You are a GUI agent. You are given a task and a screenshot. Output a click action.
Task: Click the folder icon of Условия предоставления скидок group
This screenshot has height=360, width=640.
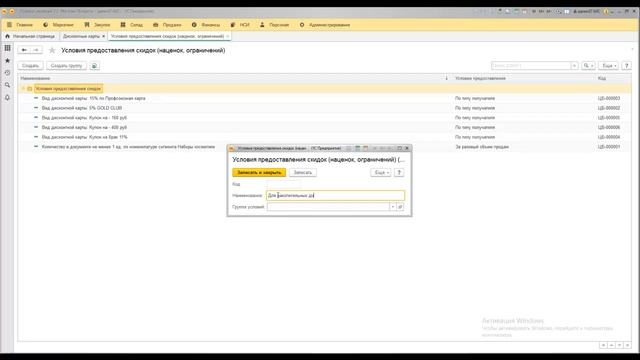30,89
